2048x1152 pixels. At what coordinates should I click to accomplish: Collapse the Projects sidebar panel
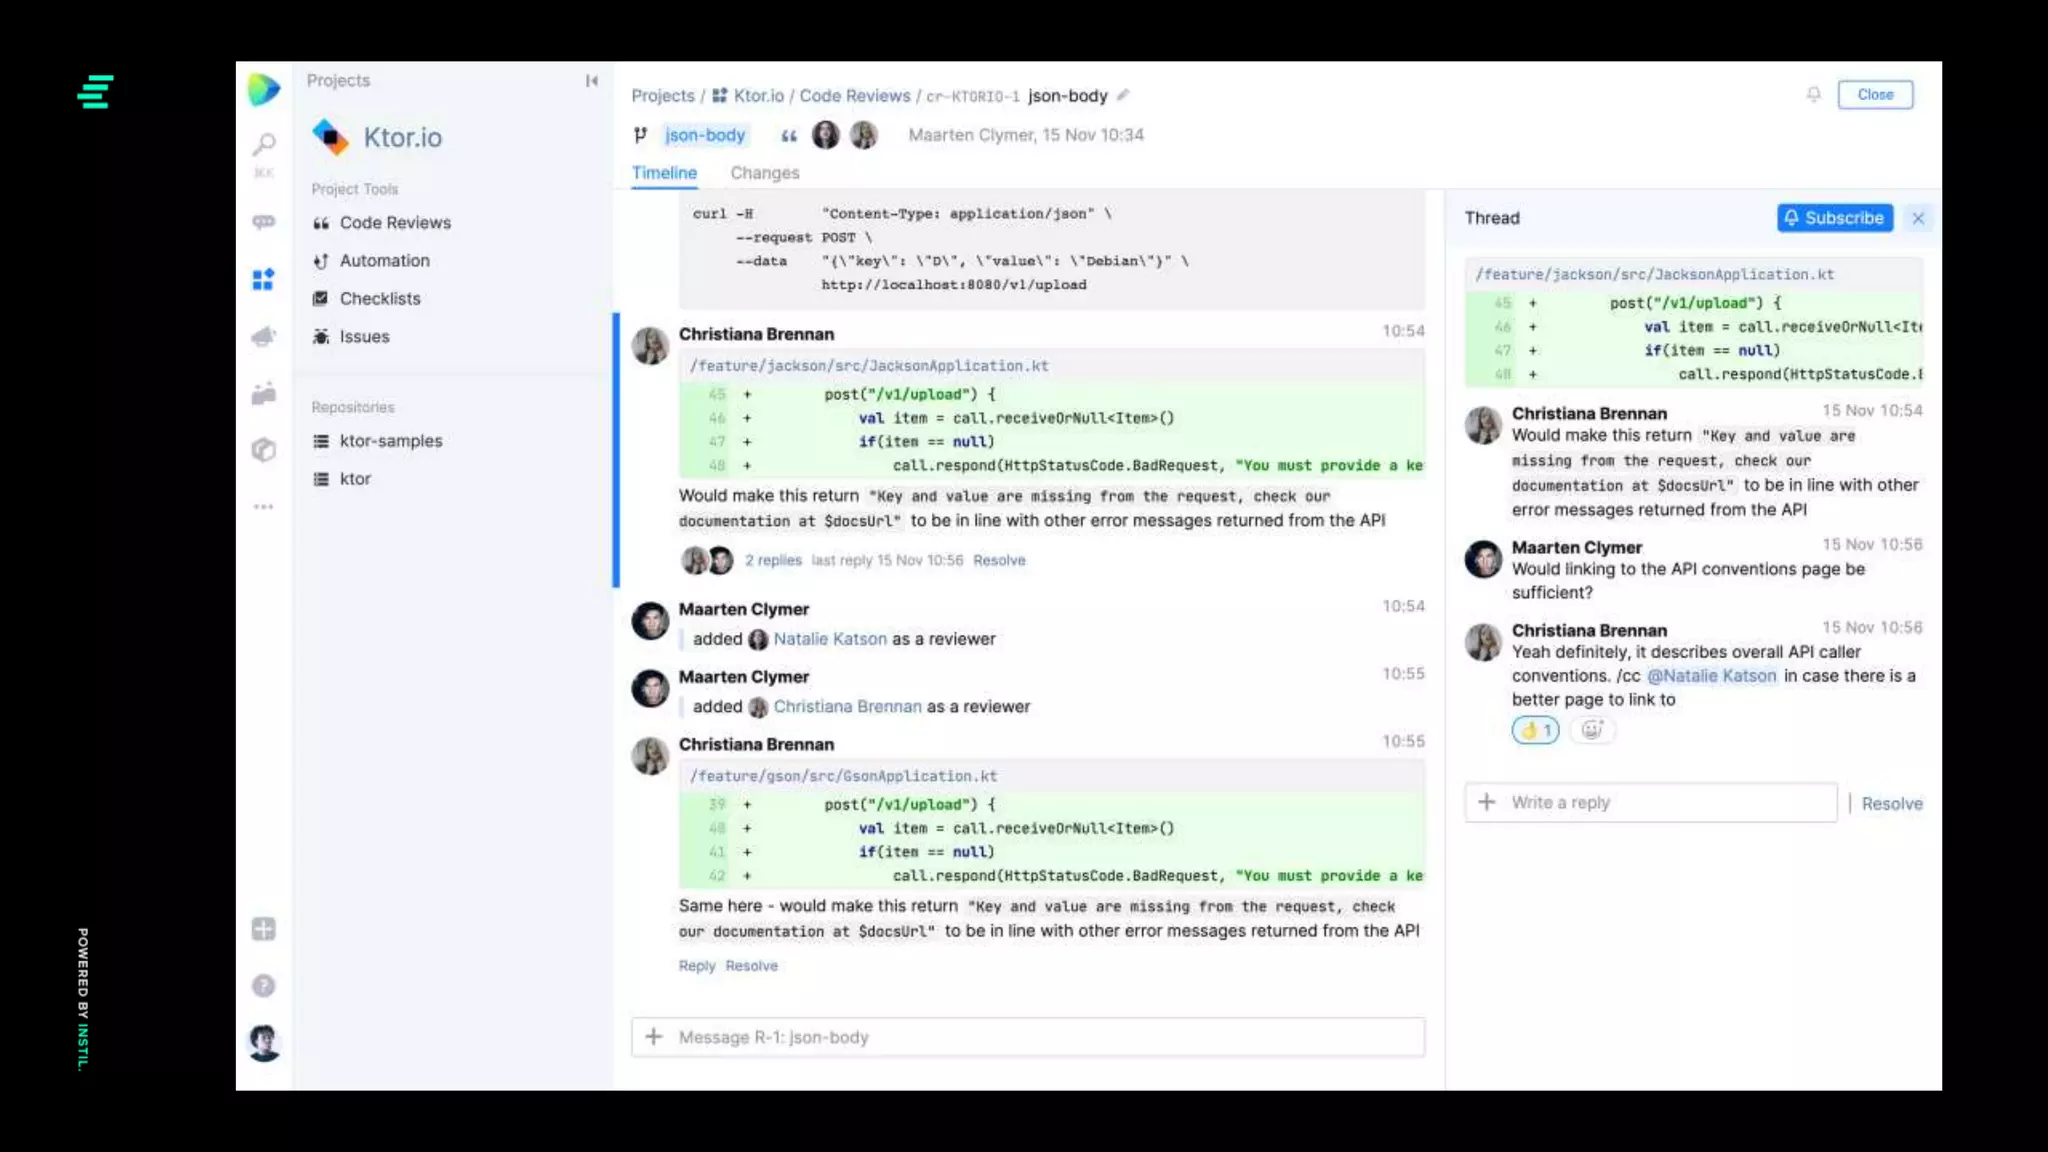point(591,81)
